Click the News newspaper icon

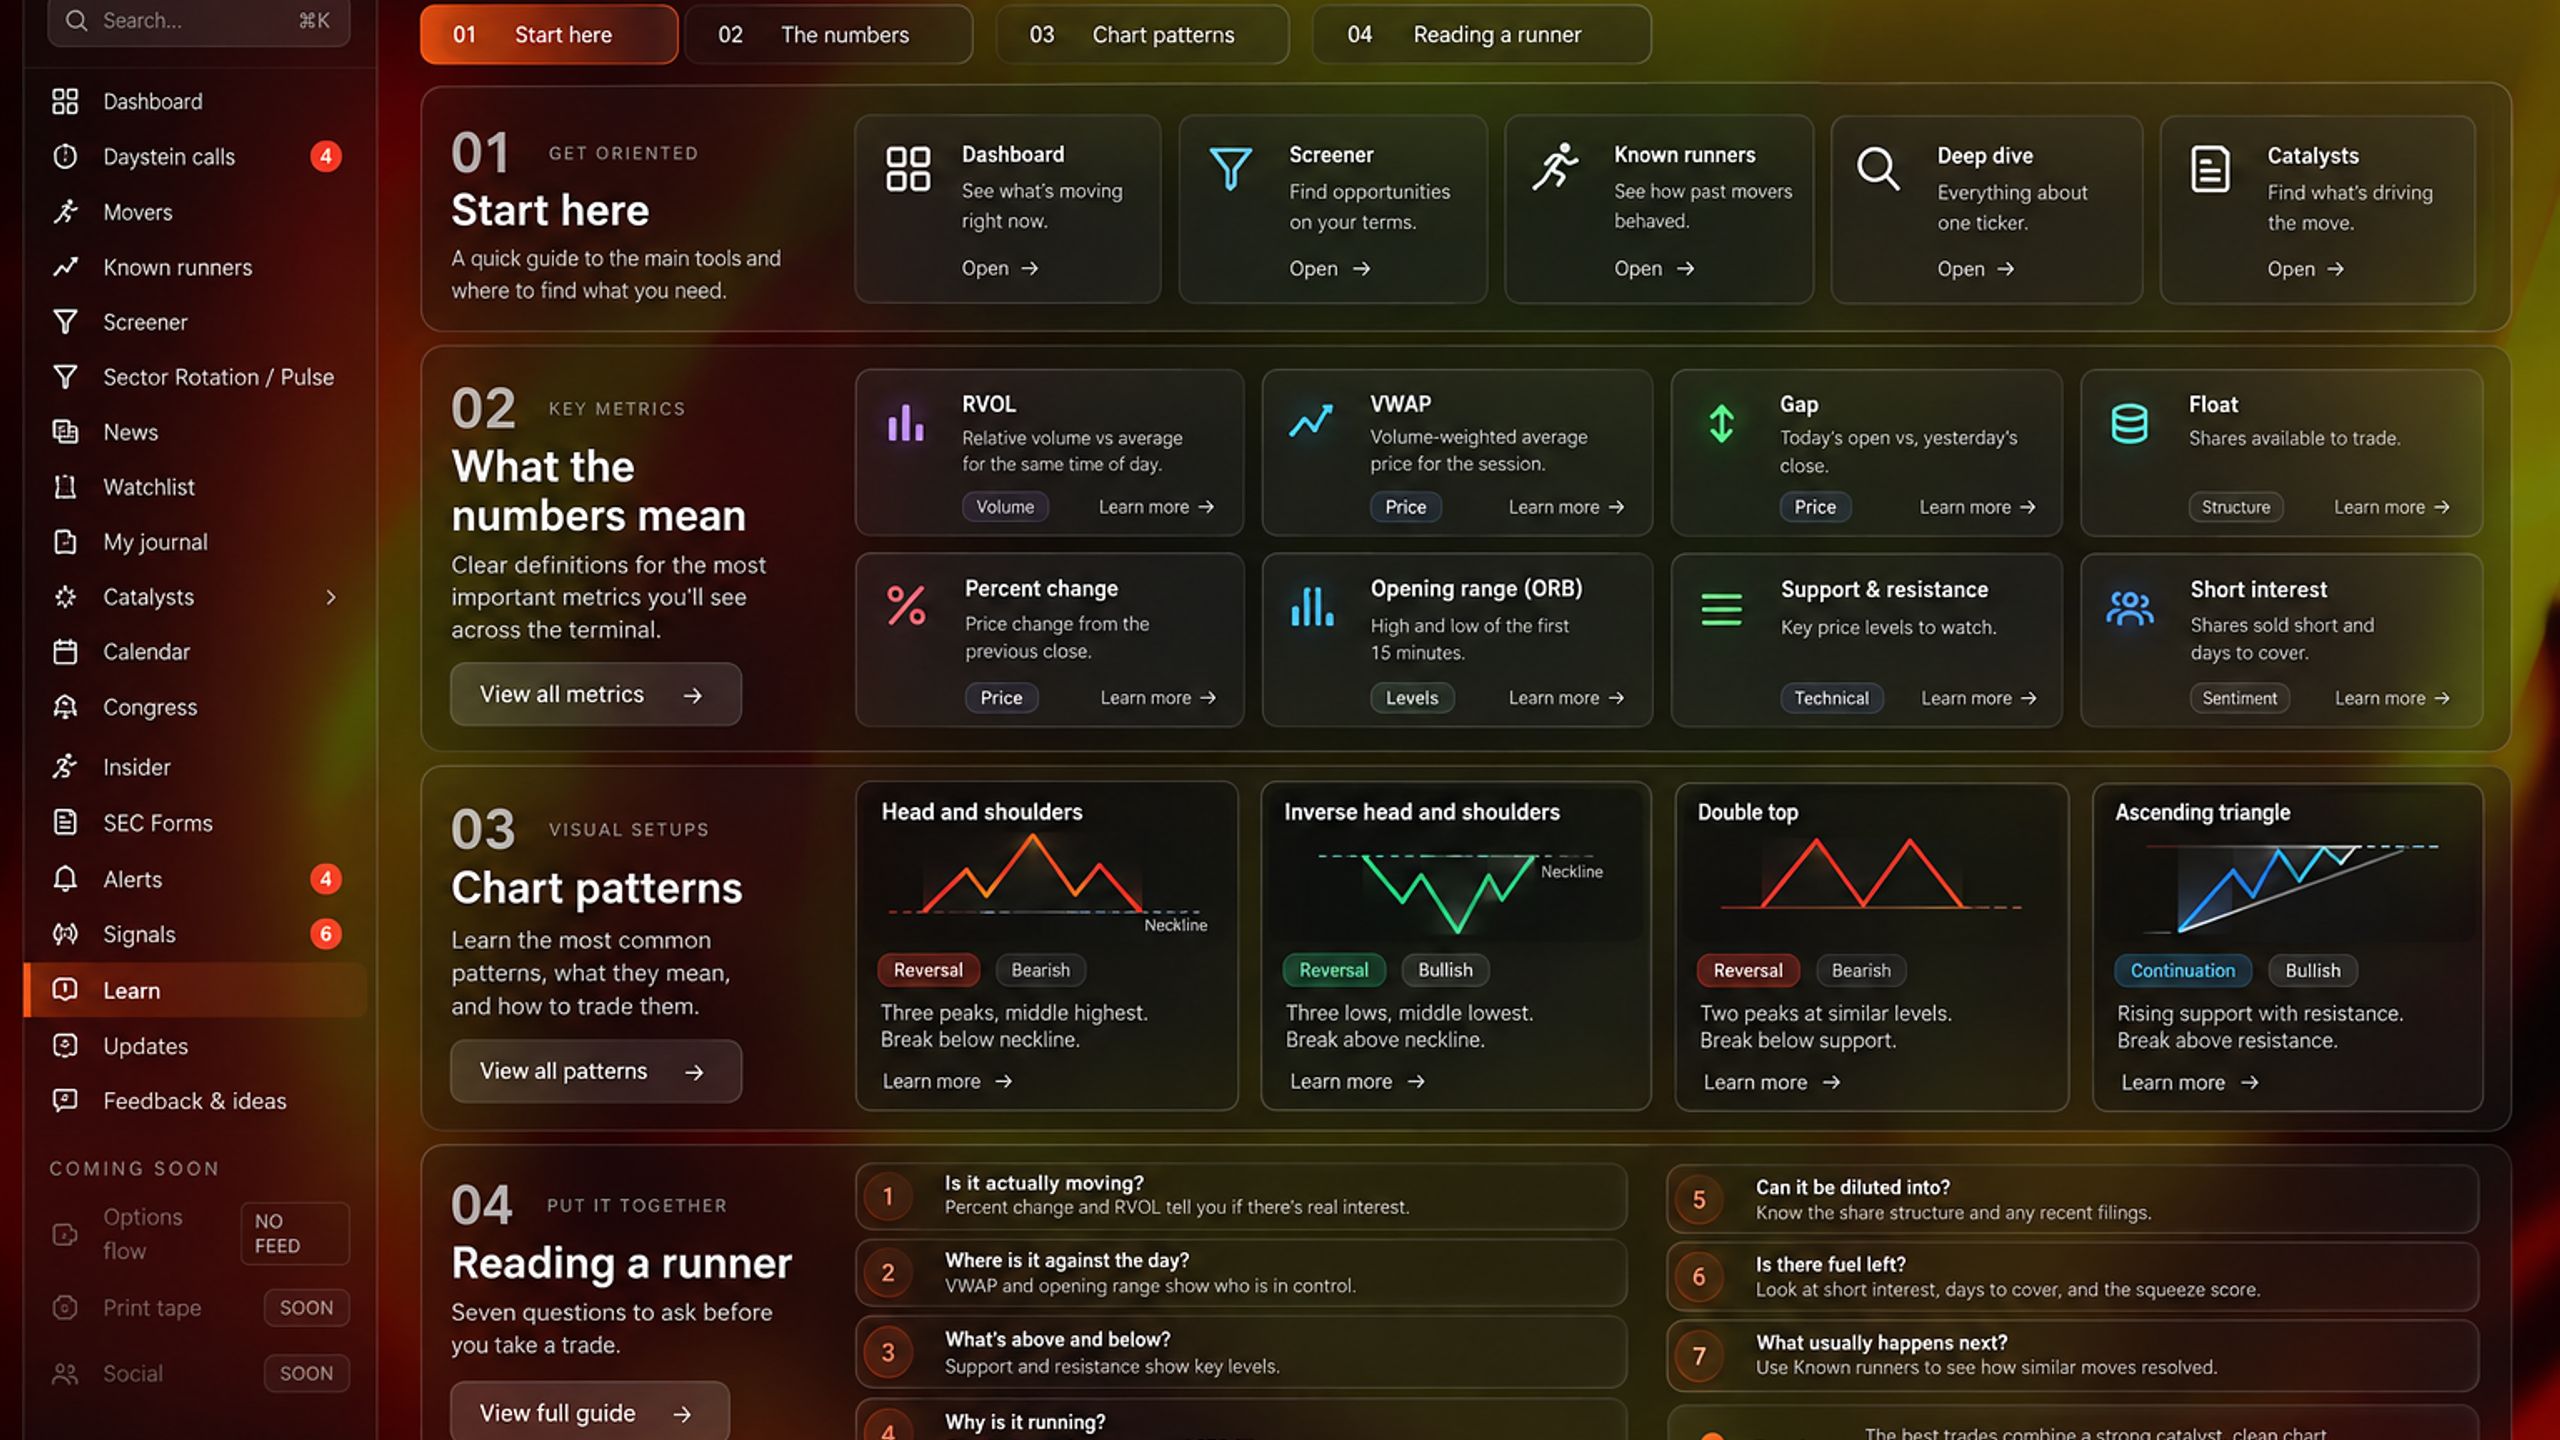65,432
